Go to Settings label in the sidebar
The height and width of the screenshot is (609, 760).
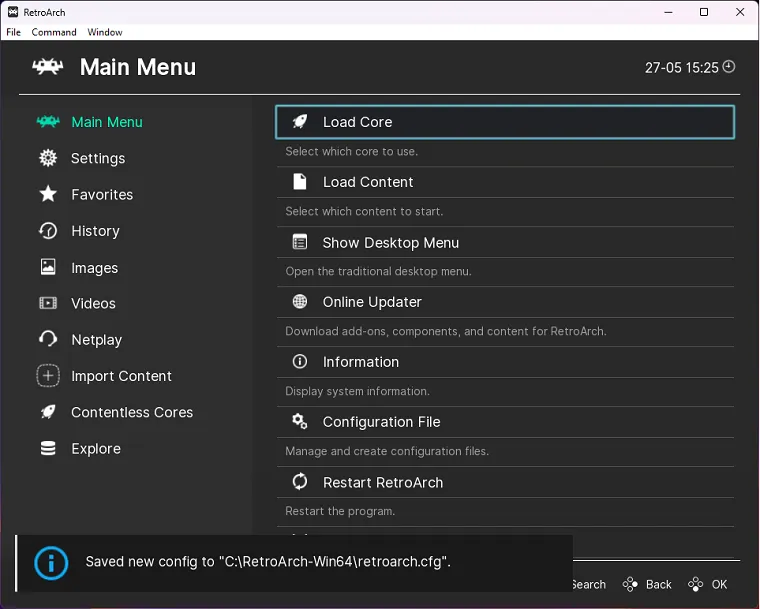98,159
